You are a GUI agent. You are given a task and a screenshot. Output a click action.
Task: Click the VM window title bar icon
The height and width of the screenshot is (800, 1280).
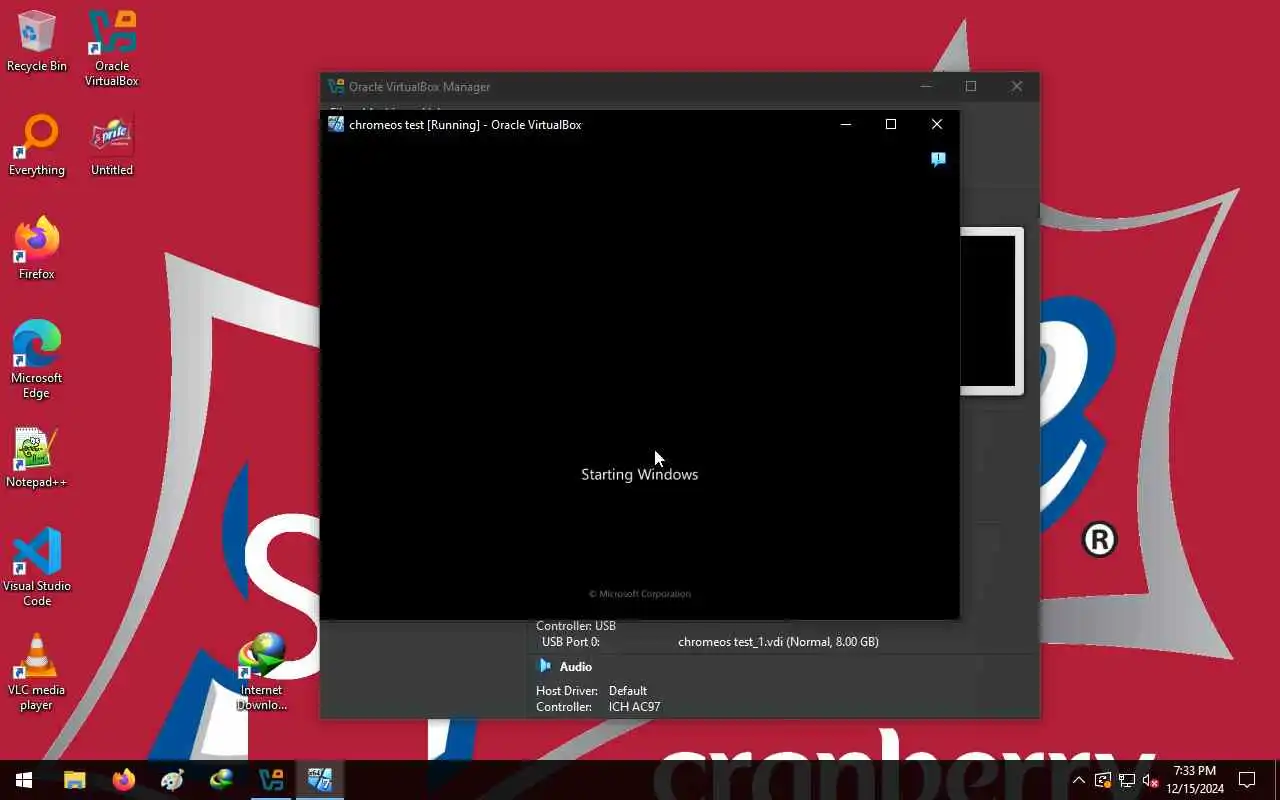click(336, 124)
